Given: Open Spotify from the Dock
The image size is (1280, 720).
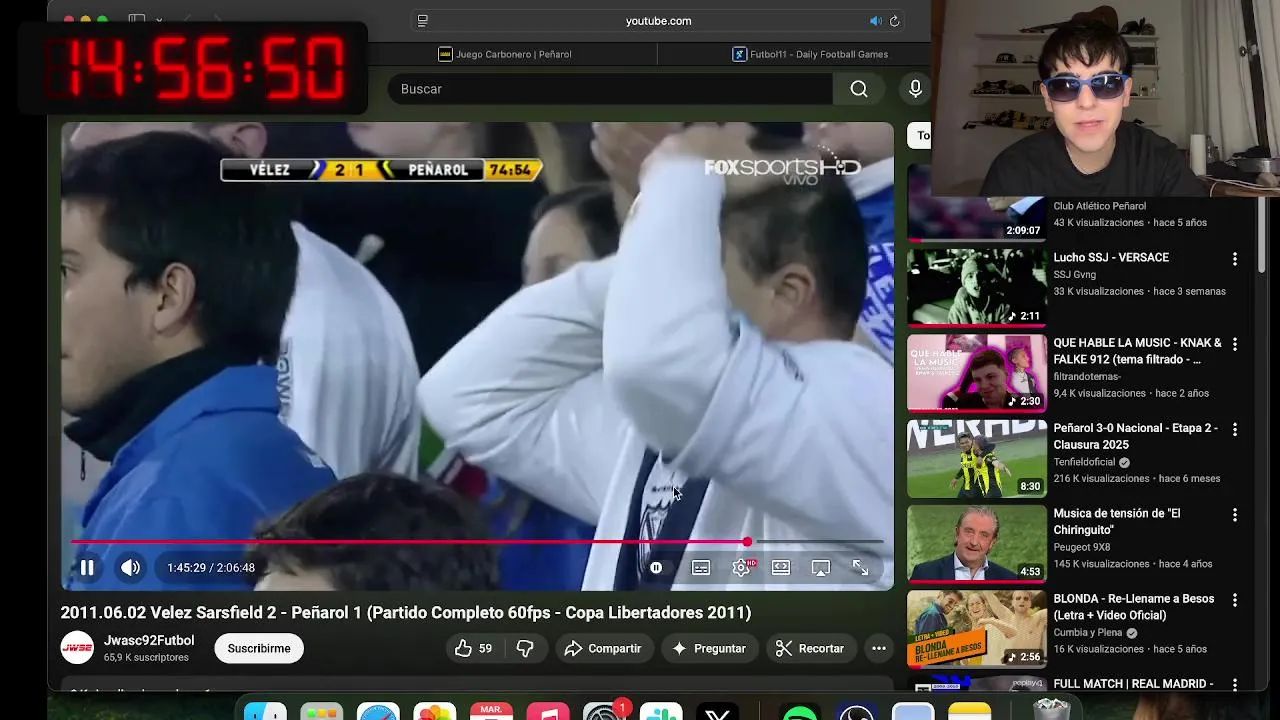Looking at the screenshot, I should click(x=800, y=711).
